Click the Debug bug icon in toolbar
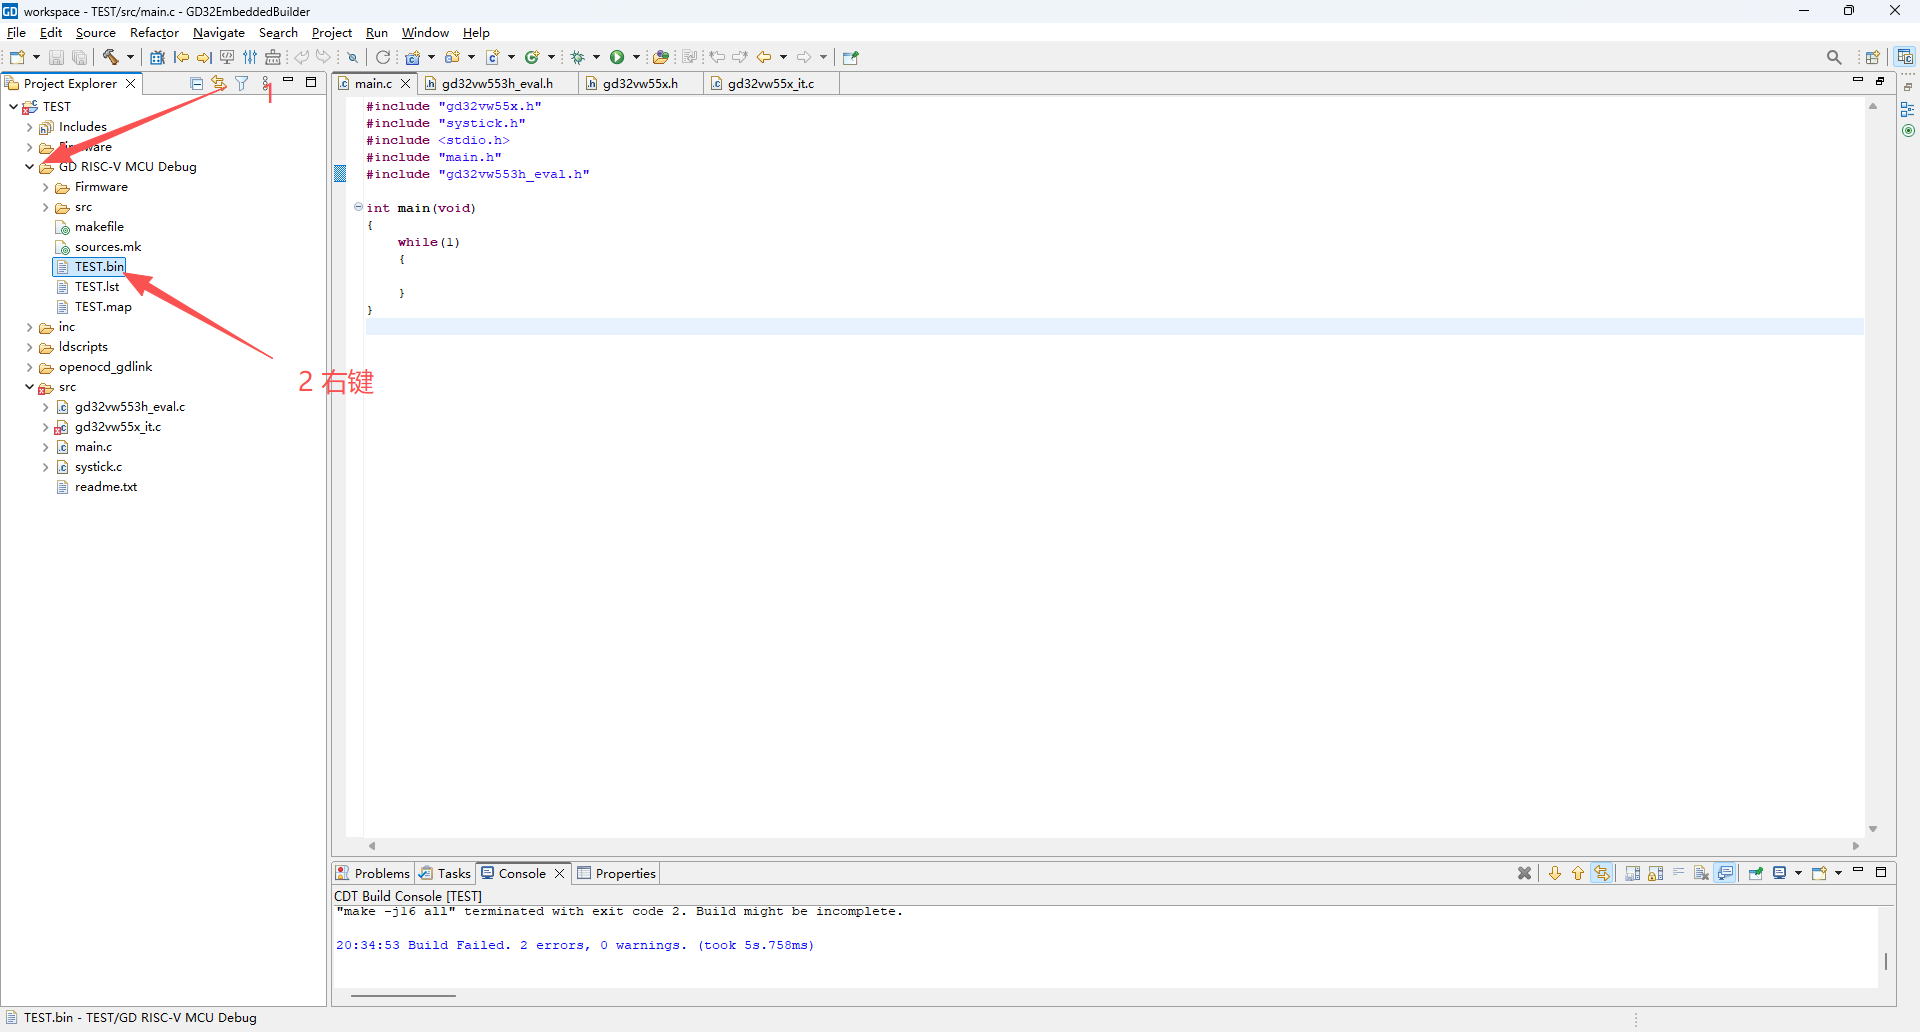The image size is (1920, 1032). point(578,57)
